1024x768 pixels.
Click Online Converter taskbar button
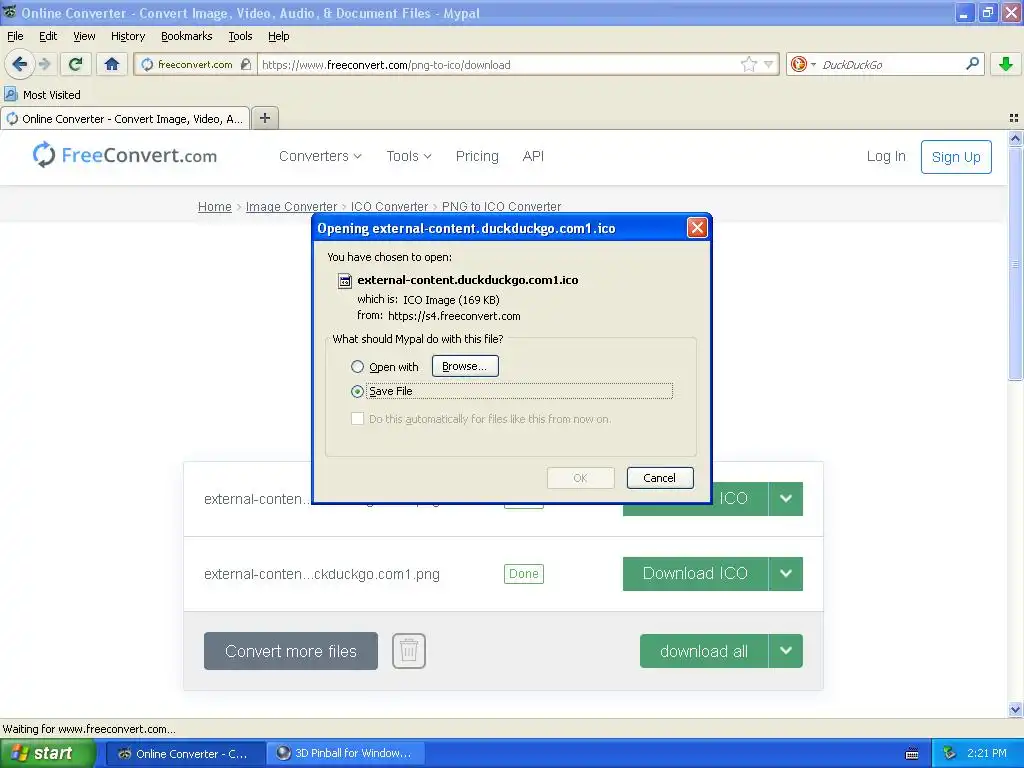click(x=185, y=753)
